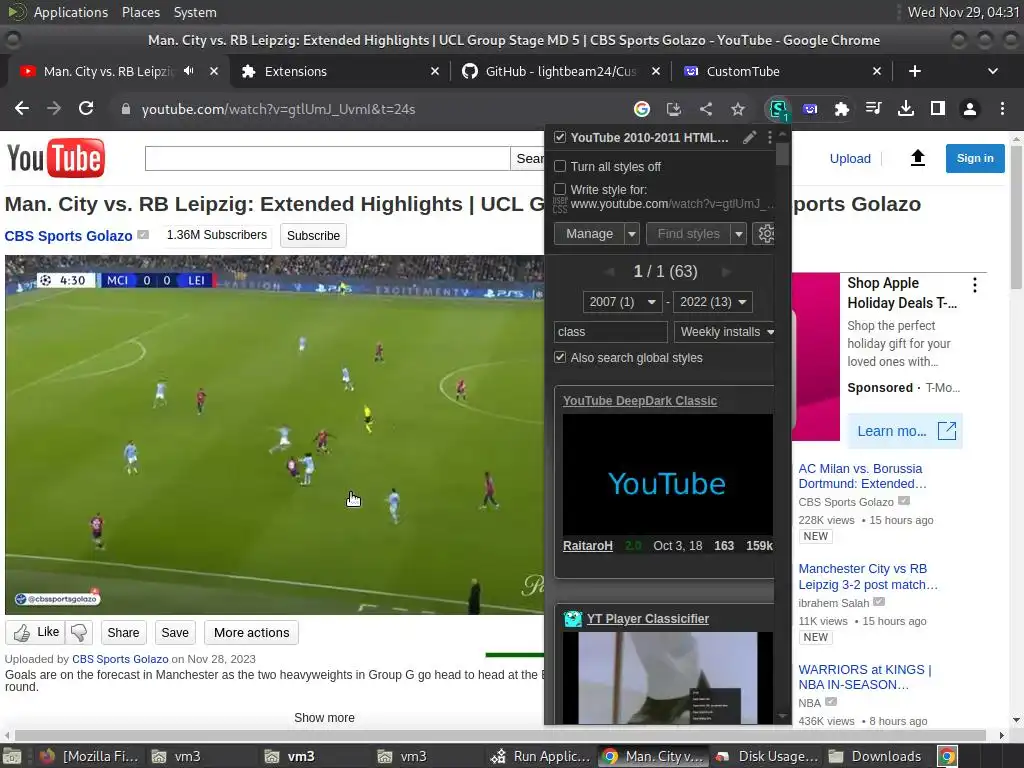The width and height of the screenshot is (1024, 768).
Task: Click the More actions button
Action: click(251, 632)
